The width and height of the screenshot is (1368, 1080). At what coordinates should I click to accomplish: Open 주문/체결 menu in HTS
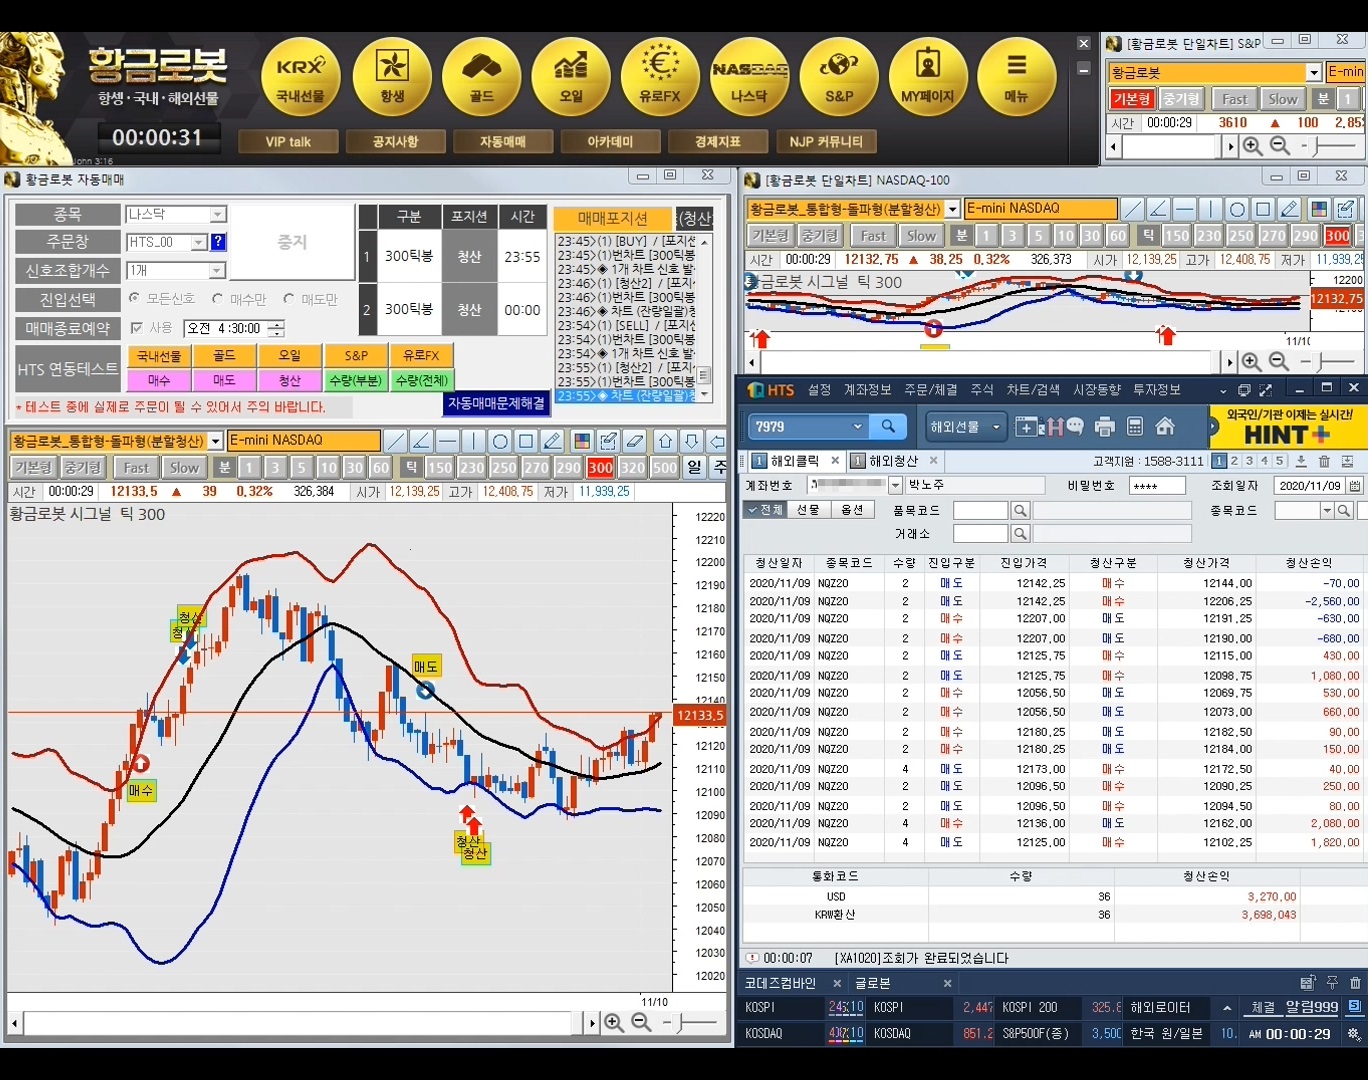click(931, 389)
